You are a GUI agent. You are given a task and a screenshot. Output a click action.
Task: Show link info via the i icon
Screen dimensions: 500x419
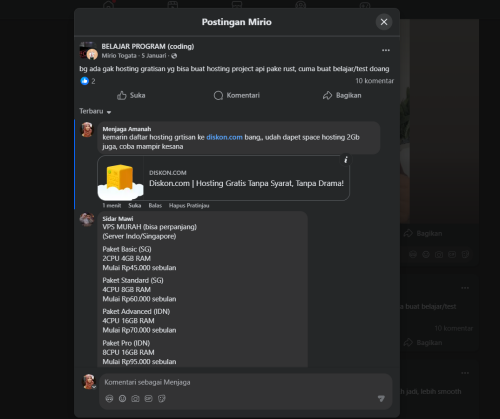[346, 160]
